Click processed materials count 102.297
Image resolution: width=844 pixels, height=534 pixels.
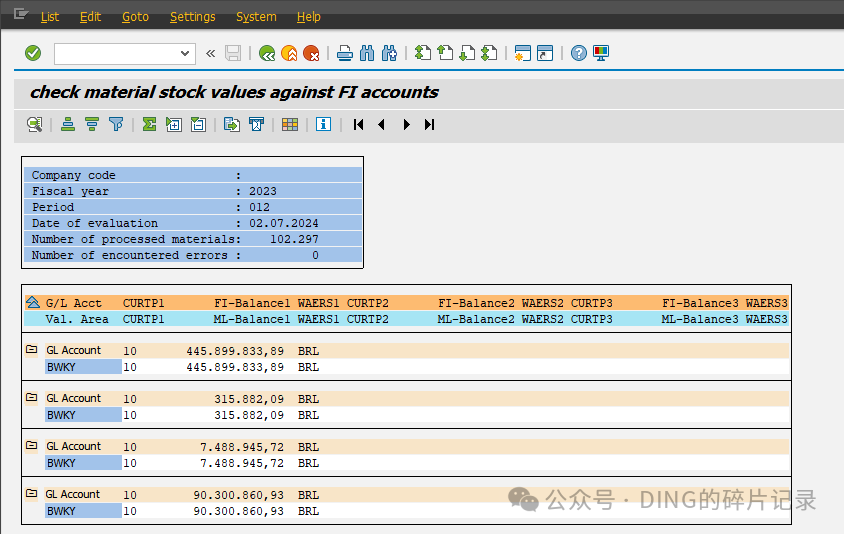coord(294,239)
